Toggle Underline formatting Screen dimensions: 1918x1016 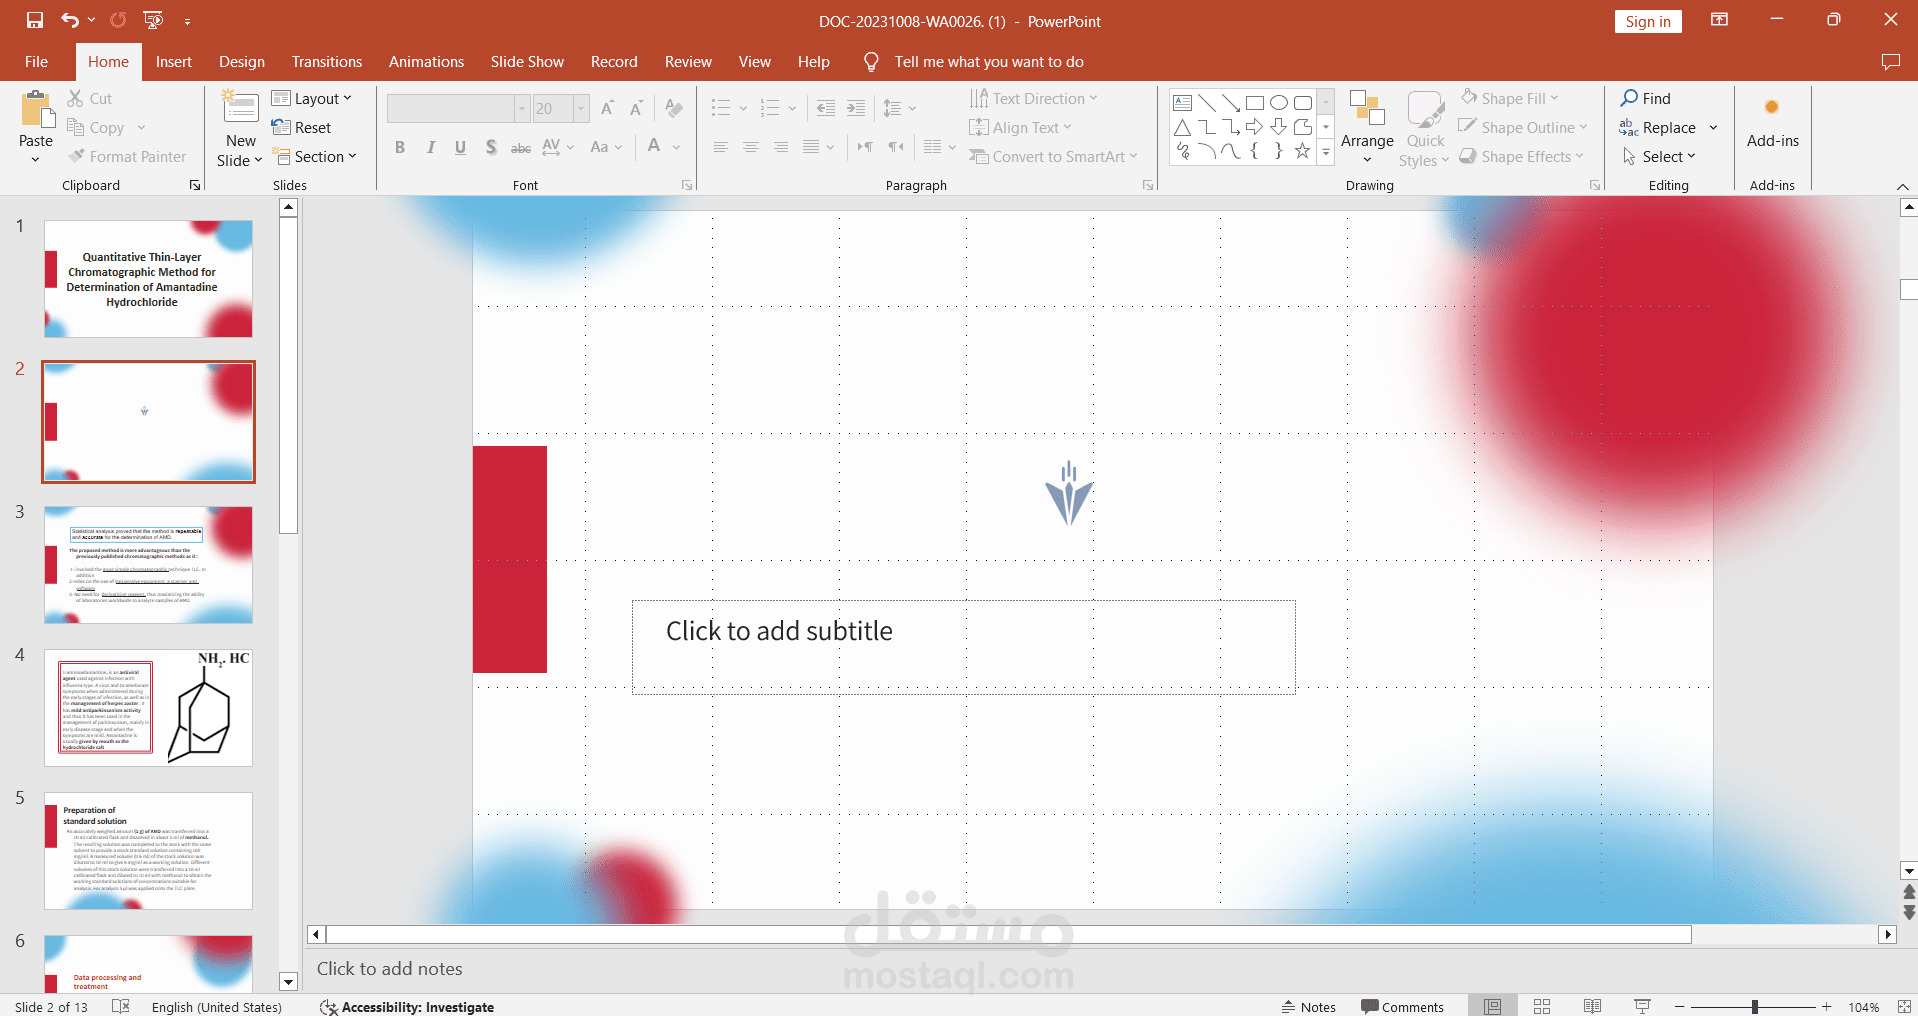coord(460,147)
